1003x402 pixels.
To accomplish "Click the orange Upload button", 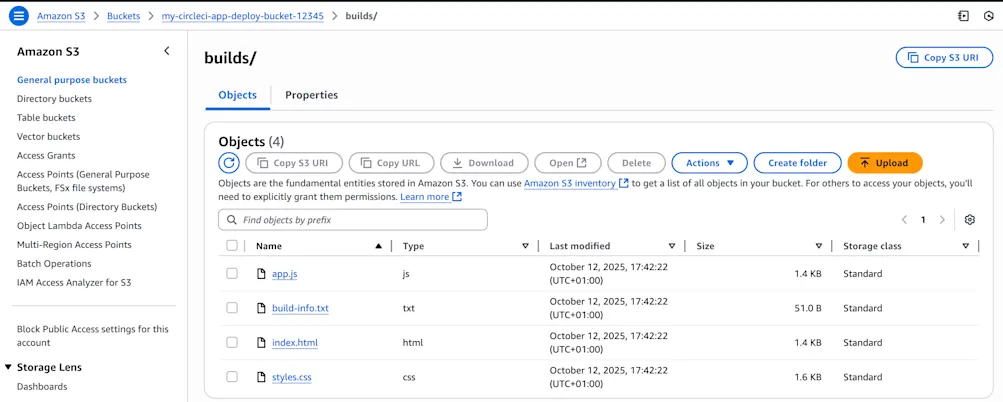I will point(884,163).
